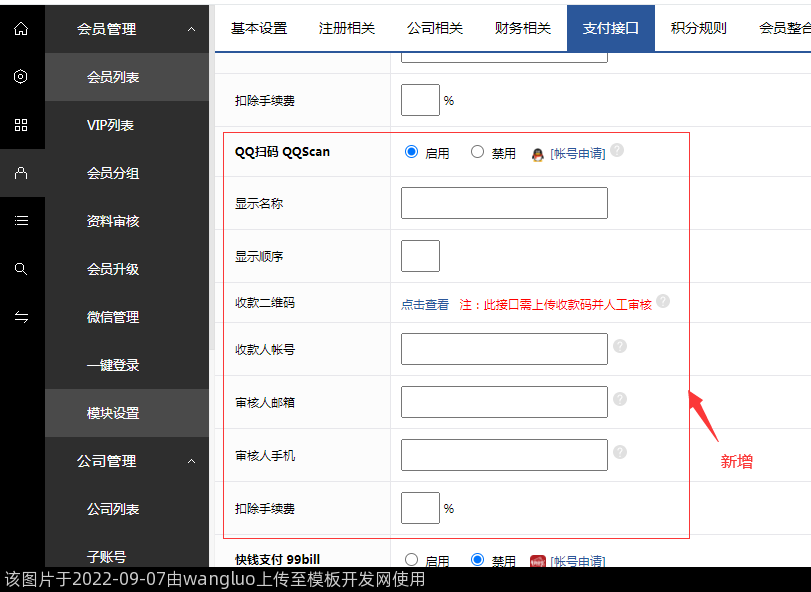Select the four-squares grid icon in rail
The height and width of the screenshot is (592, 811).
coord(21,125)
